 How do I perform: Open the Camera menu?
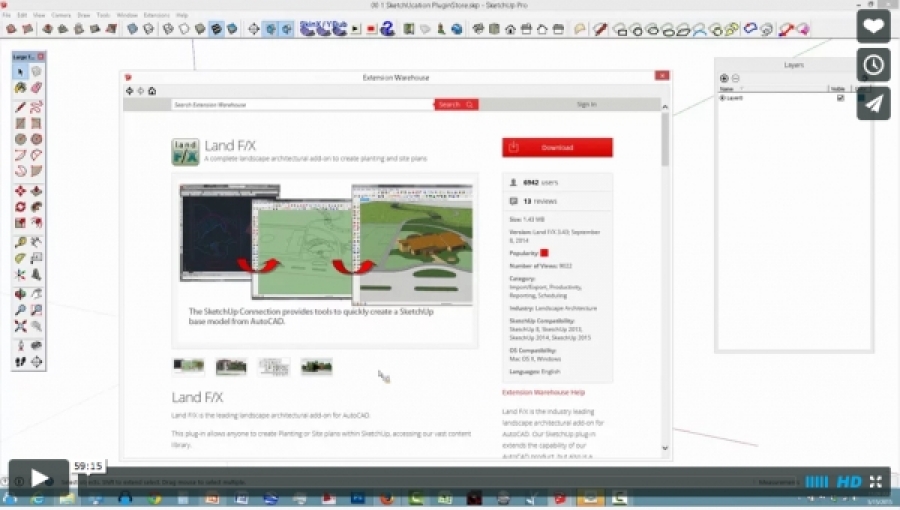coord(61,15)
